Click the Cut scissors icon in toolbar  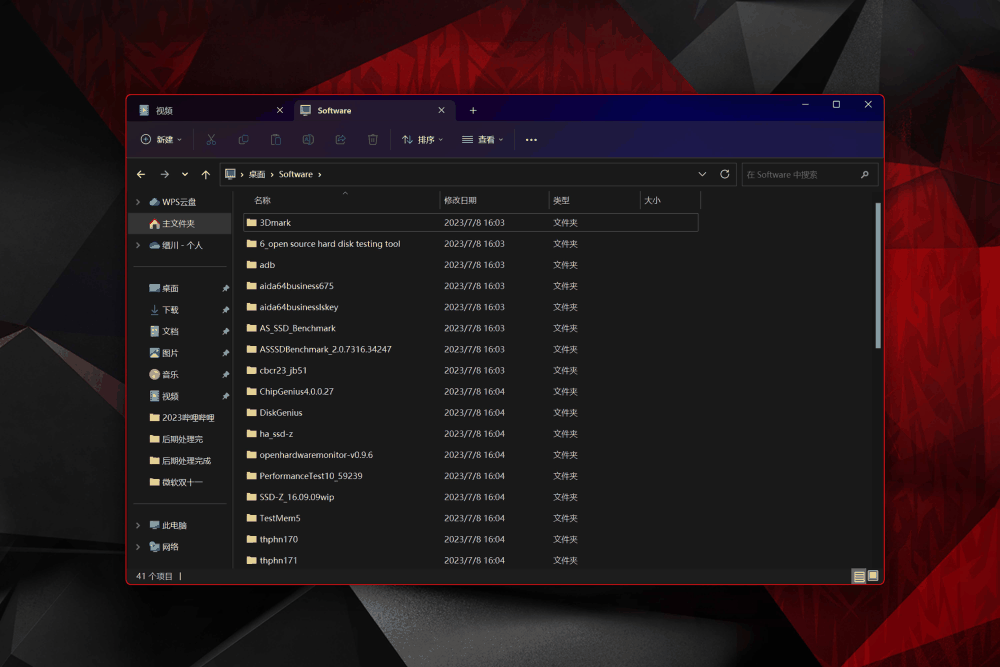point(211,140)
